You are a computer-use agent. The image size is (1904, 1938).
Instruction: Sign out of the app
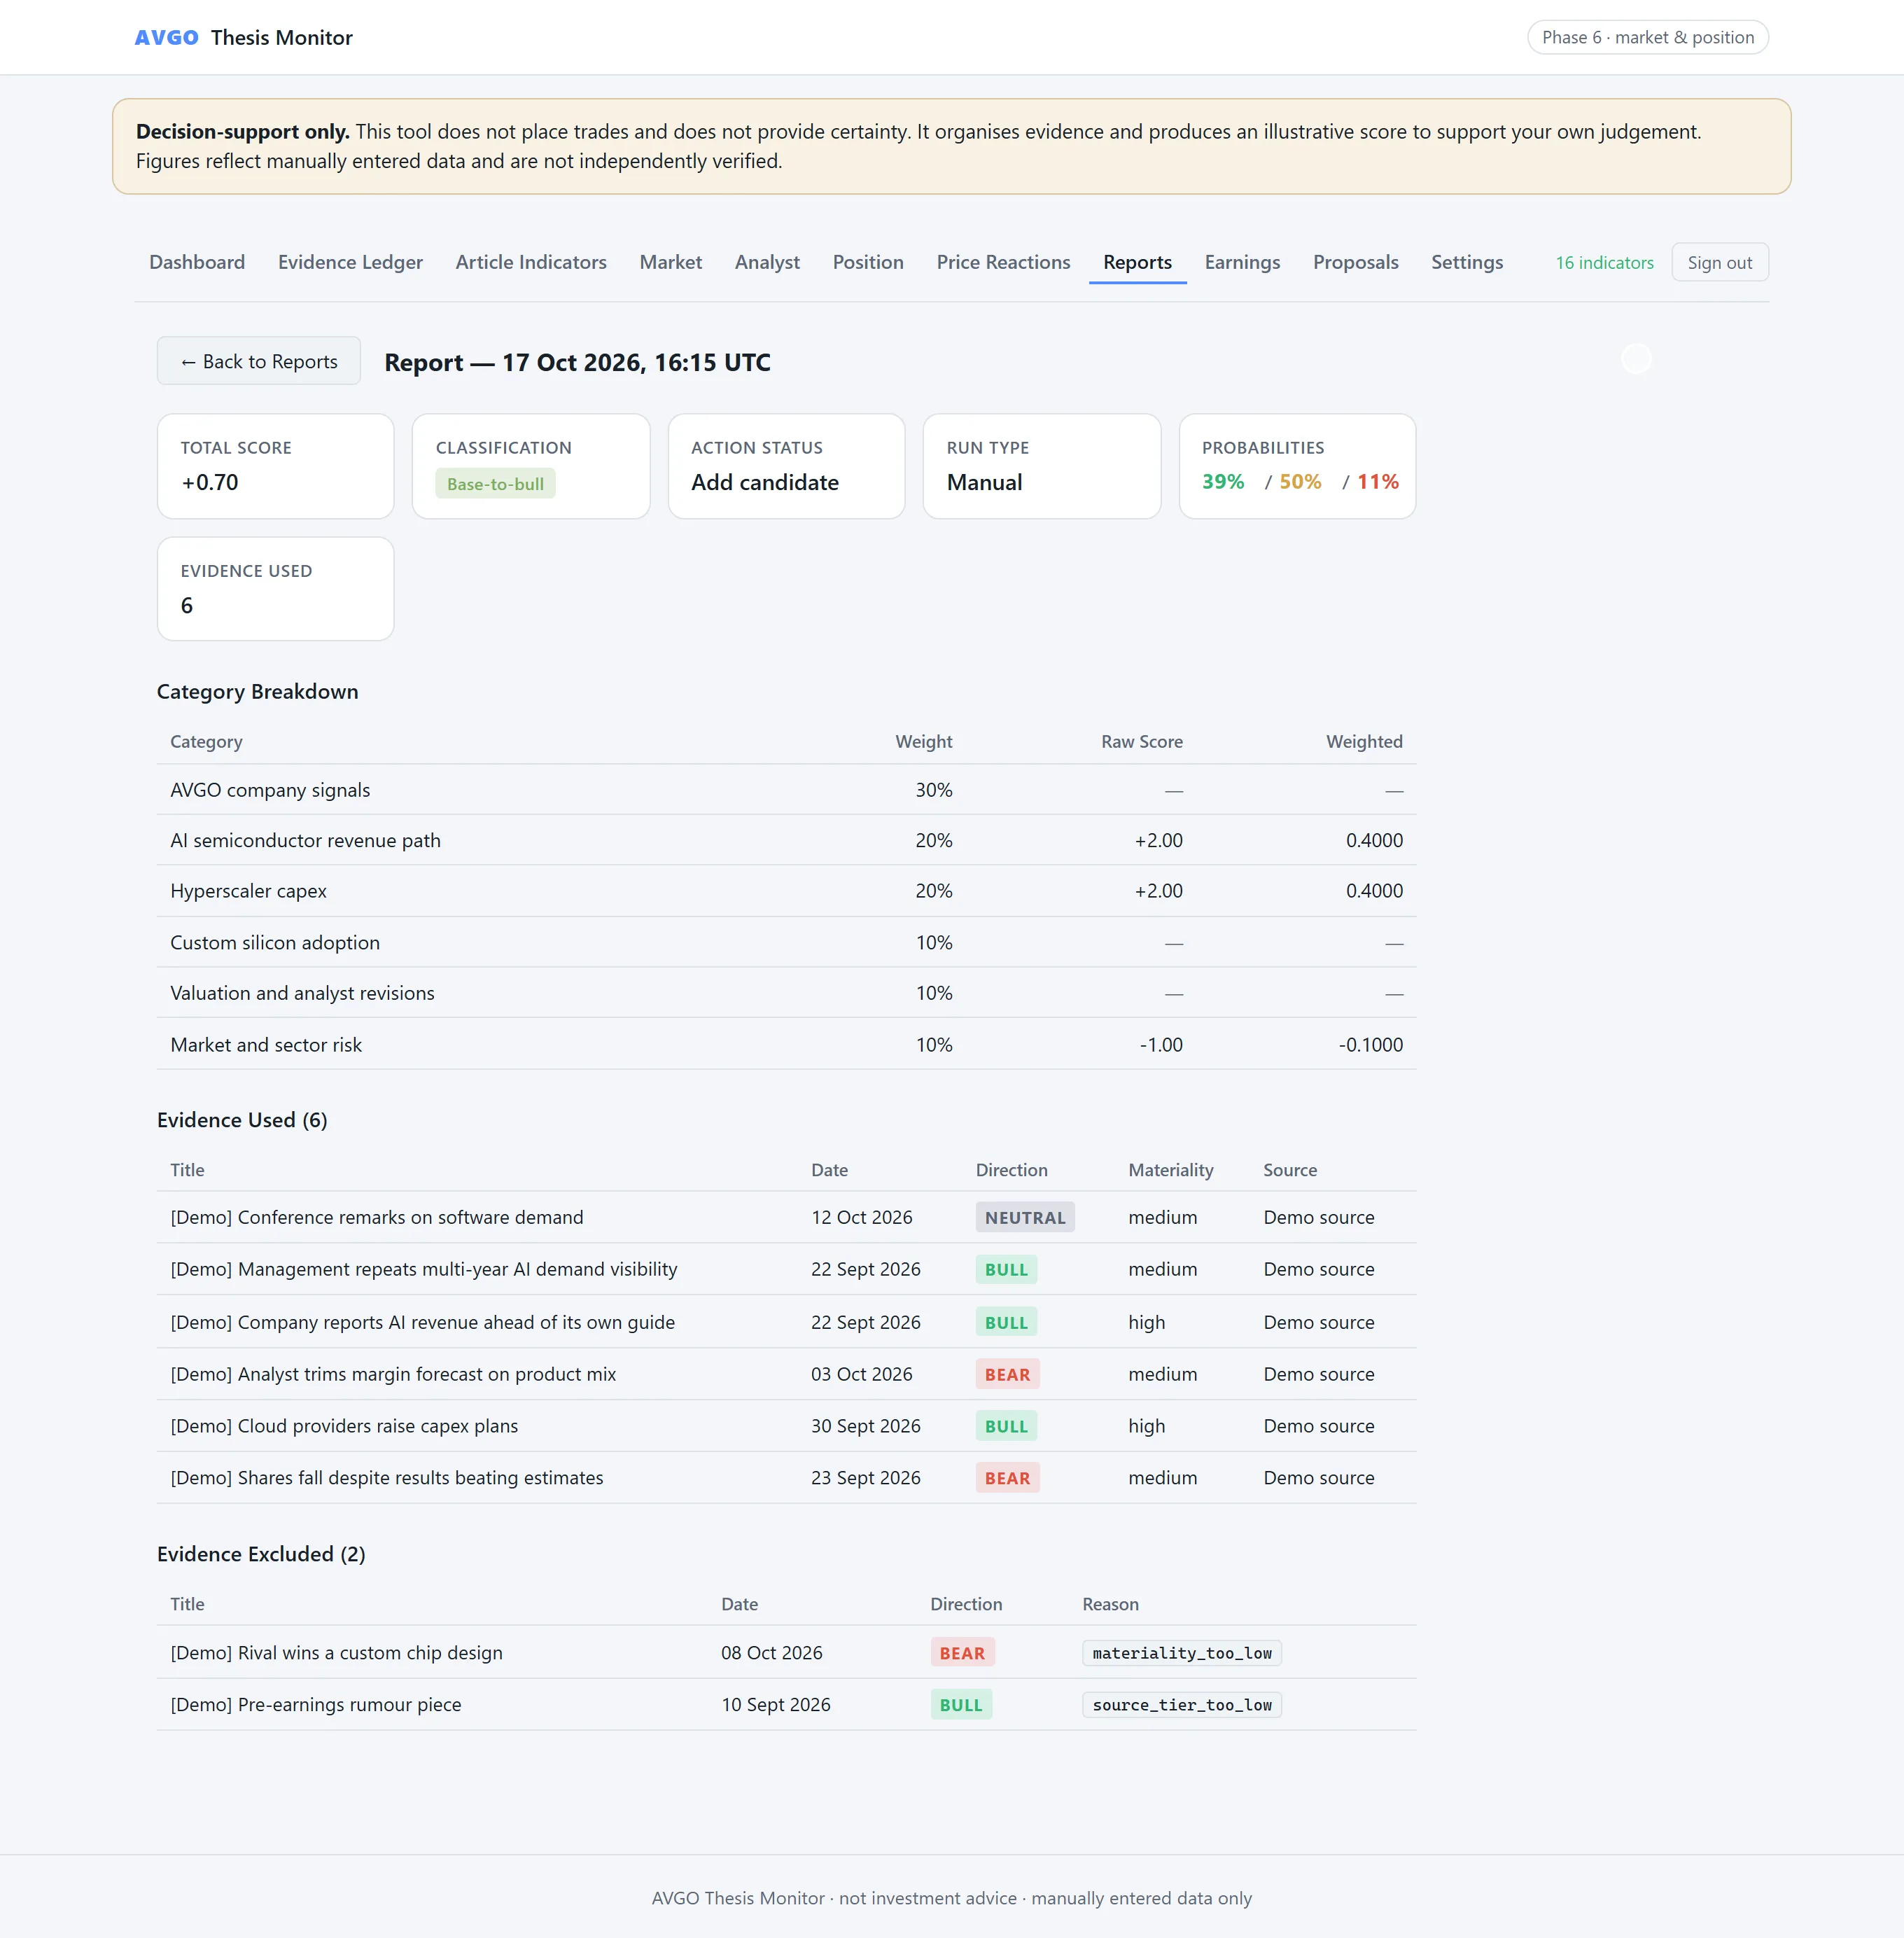tap(1719, 263)
